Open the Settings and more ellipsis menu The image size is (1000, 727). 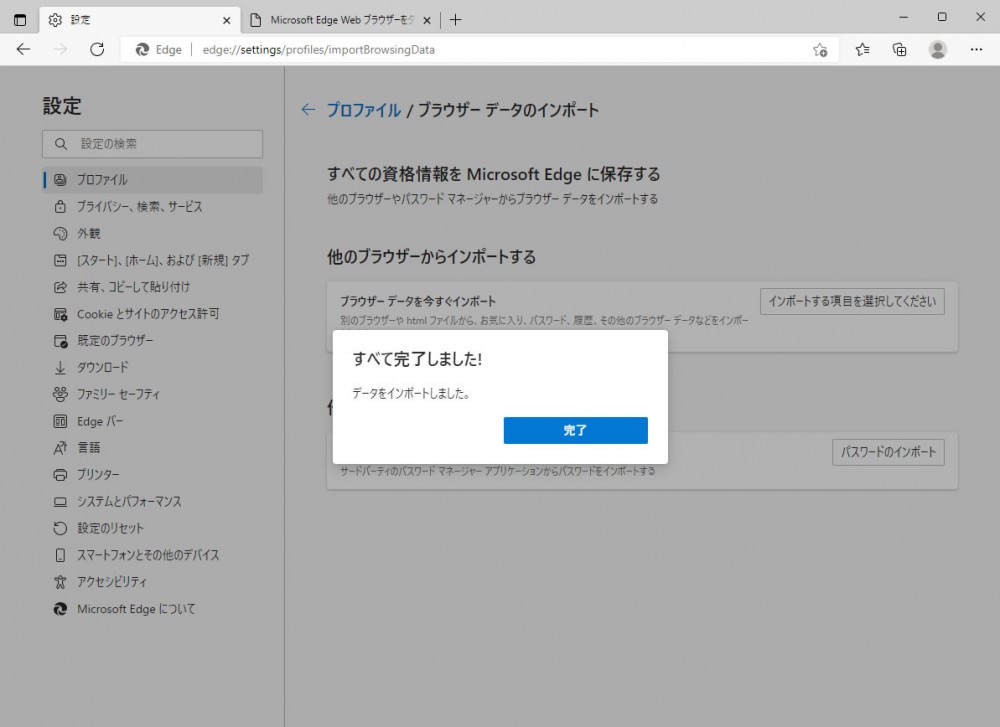[976, 49]
